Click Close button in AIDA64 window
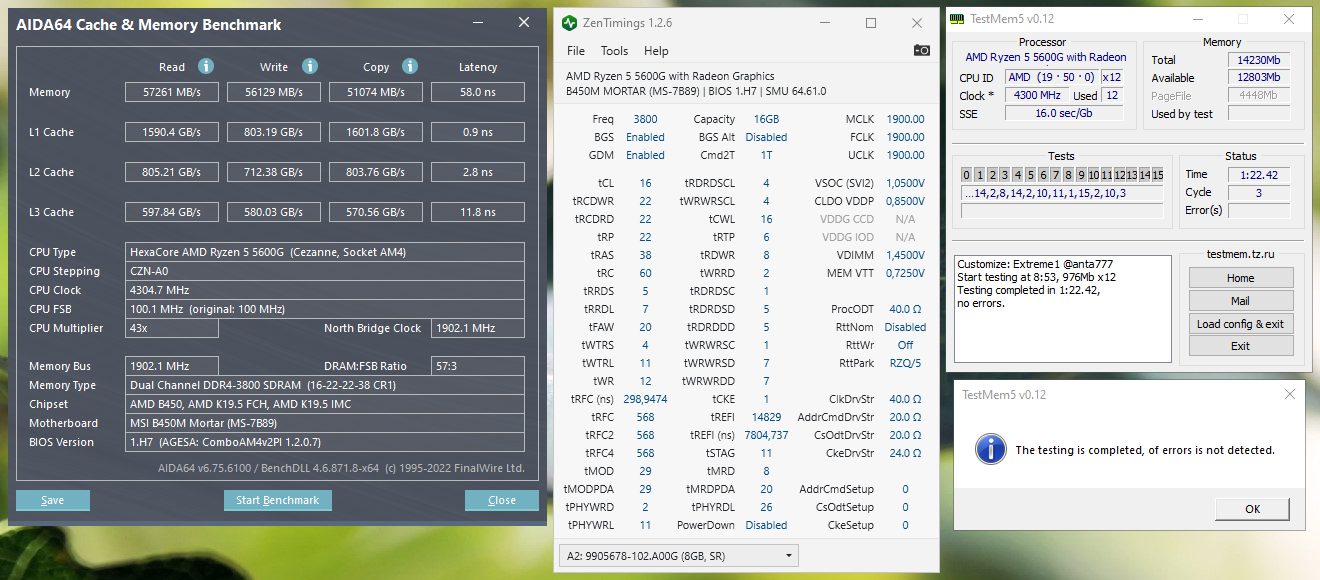This screenshot has height=580, width=1320. tap(502, 500)
